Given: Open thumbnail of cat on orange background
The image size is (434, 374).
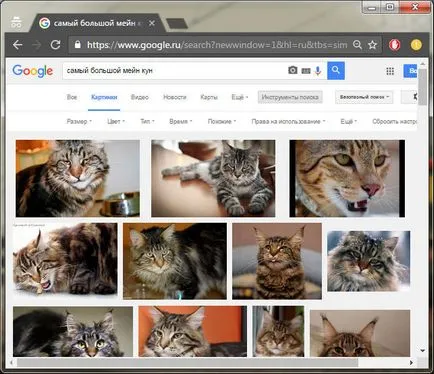Looking at the screenshot, I should coord(193,331).
